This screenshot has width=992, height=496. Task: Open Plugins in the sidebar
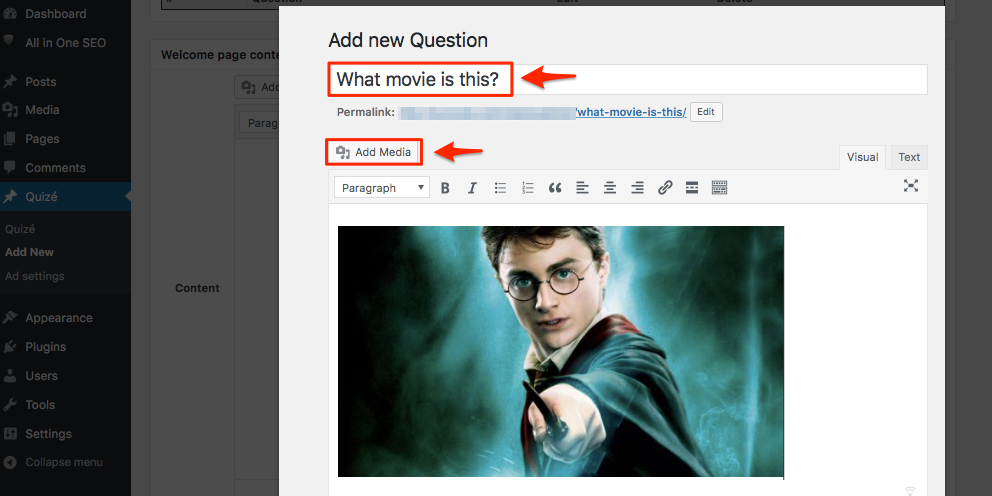click(x=46, y=347)
